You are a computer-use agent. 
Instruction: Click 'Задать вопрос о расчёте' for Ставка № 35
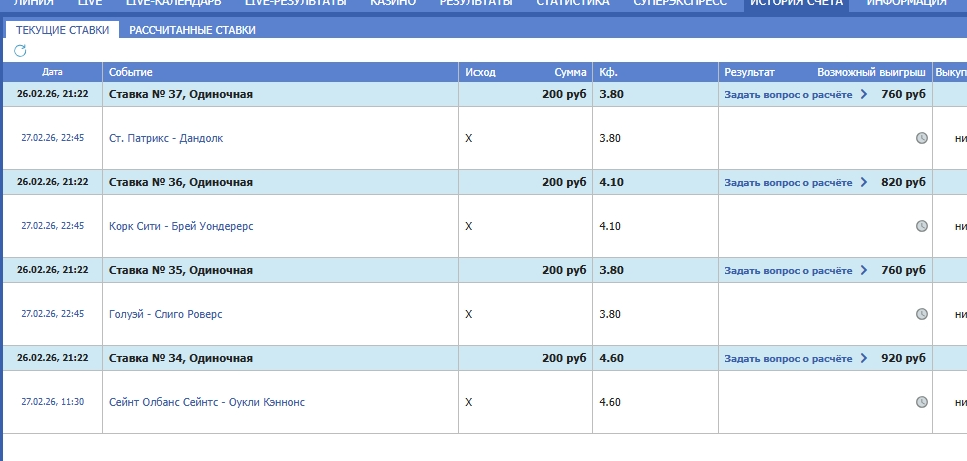point(788,270)
